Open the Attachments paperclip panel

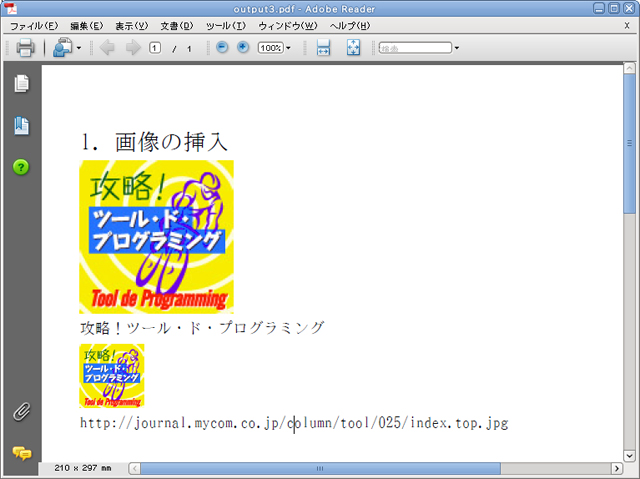[x=22, y=412]
